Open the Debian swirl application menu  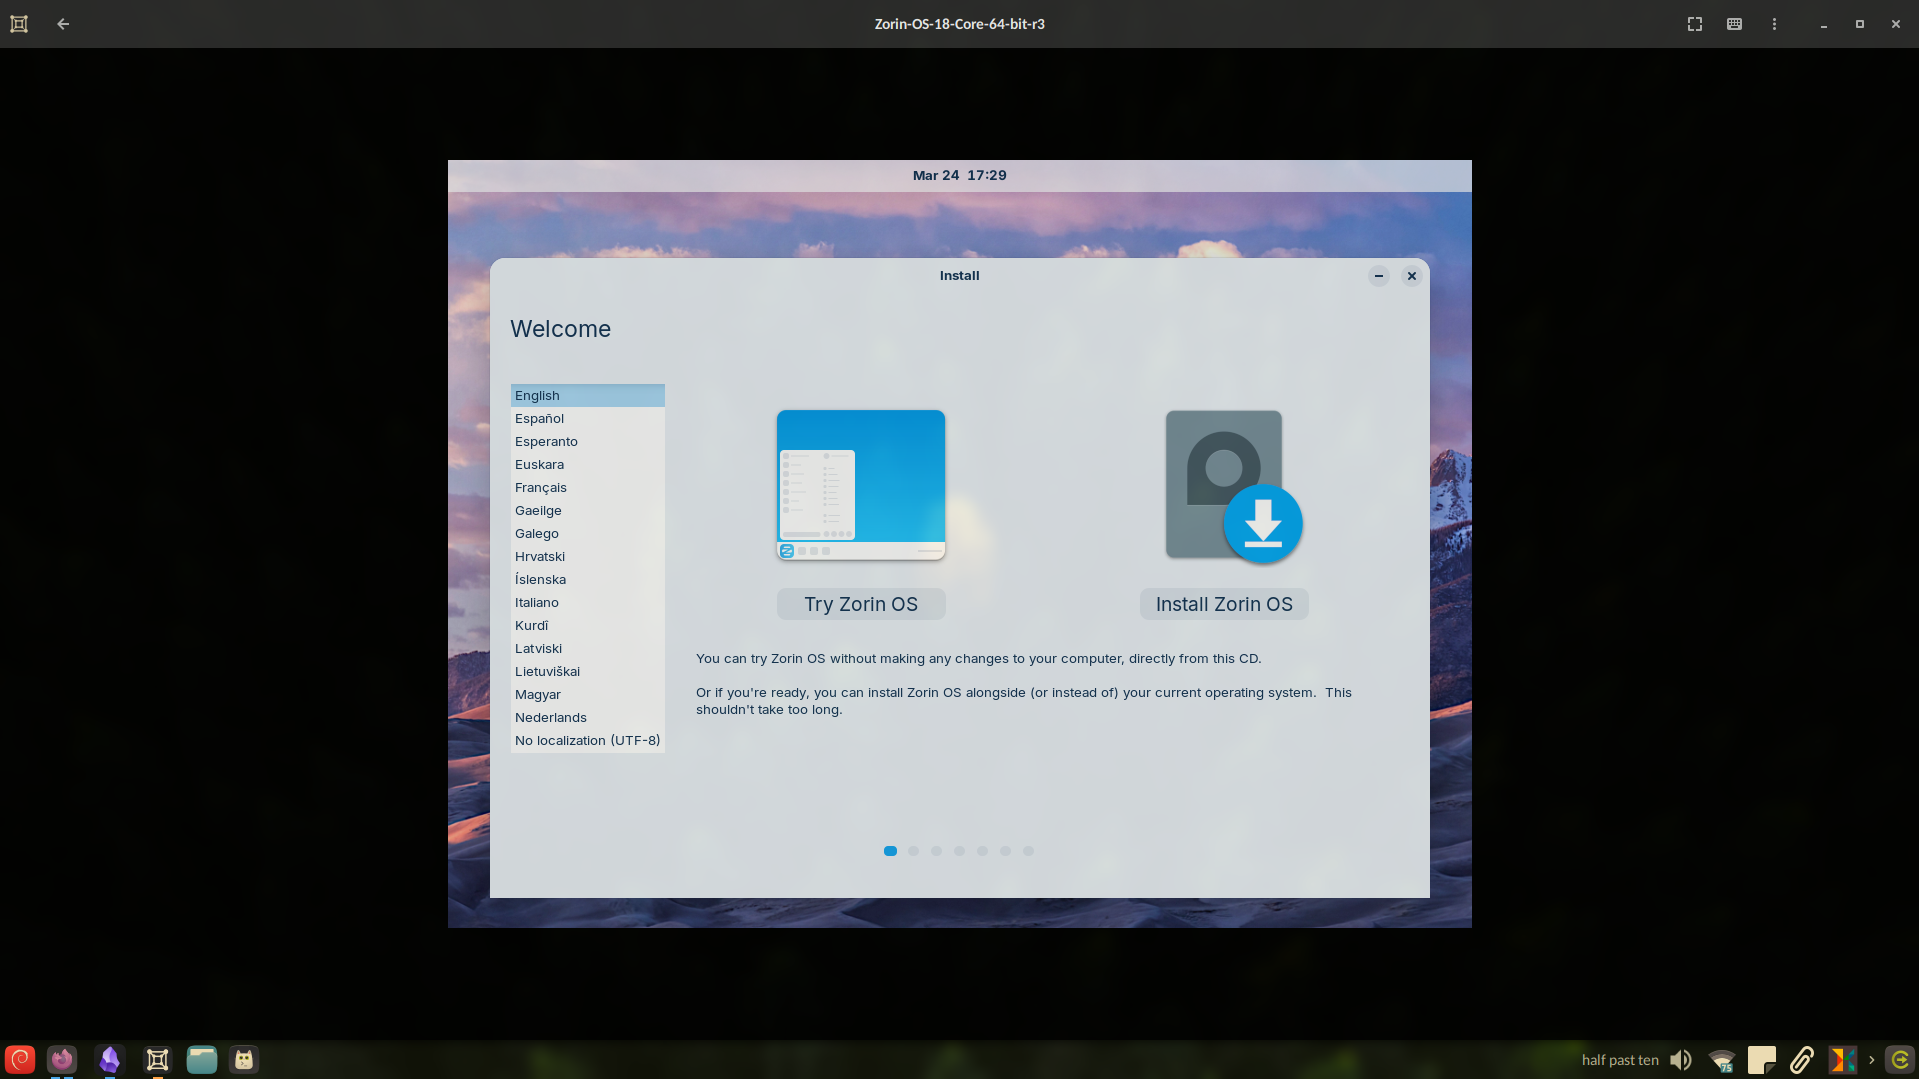pos(20,1059)
